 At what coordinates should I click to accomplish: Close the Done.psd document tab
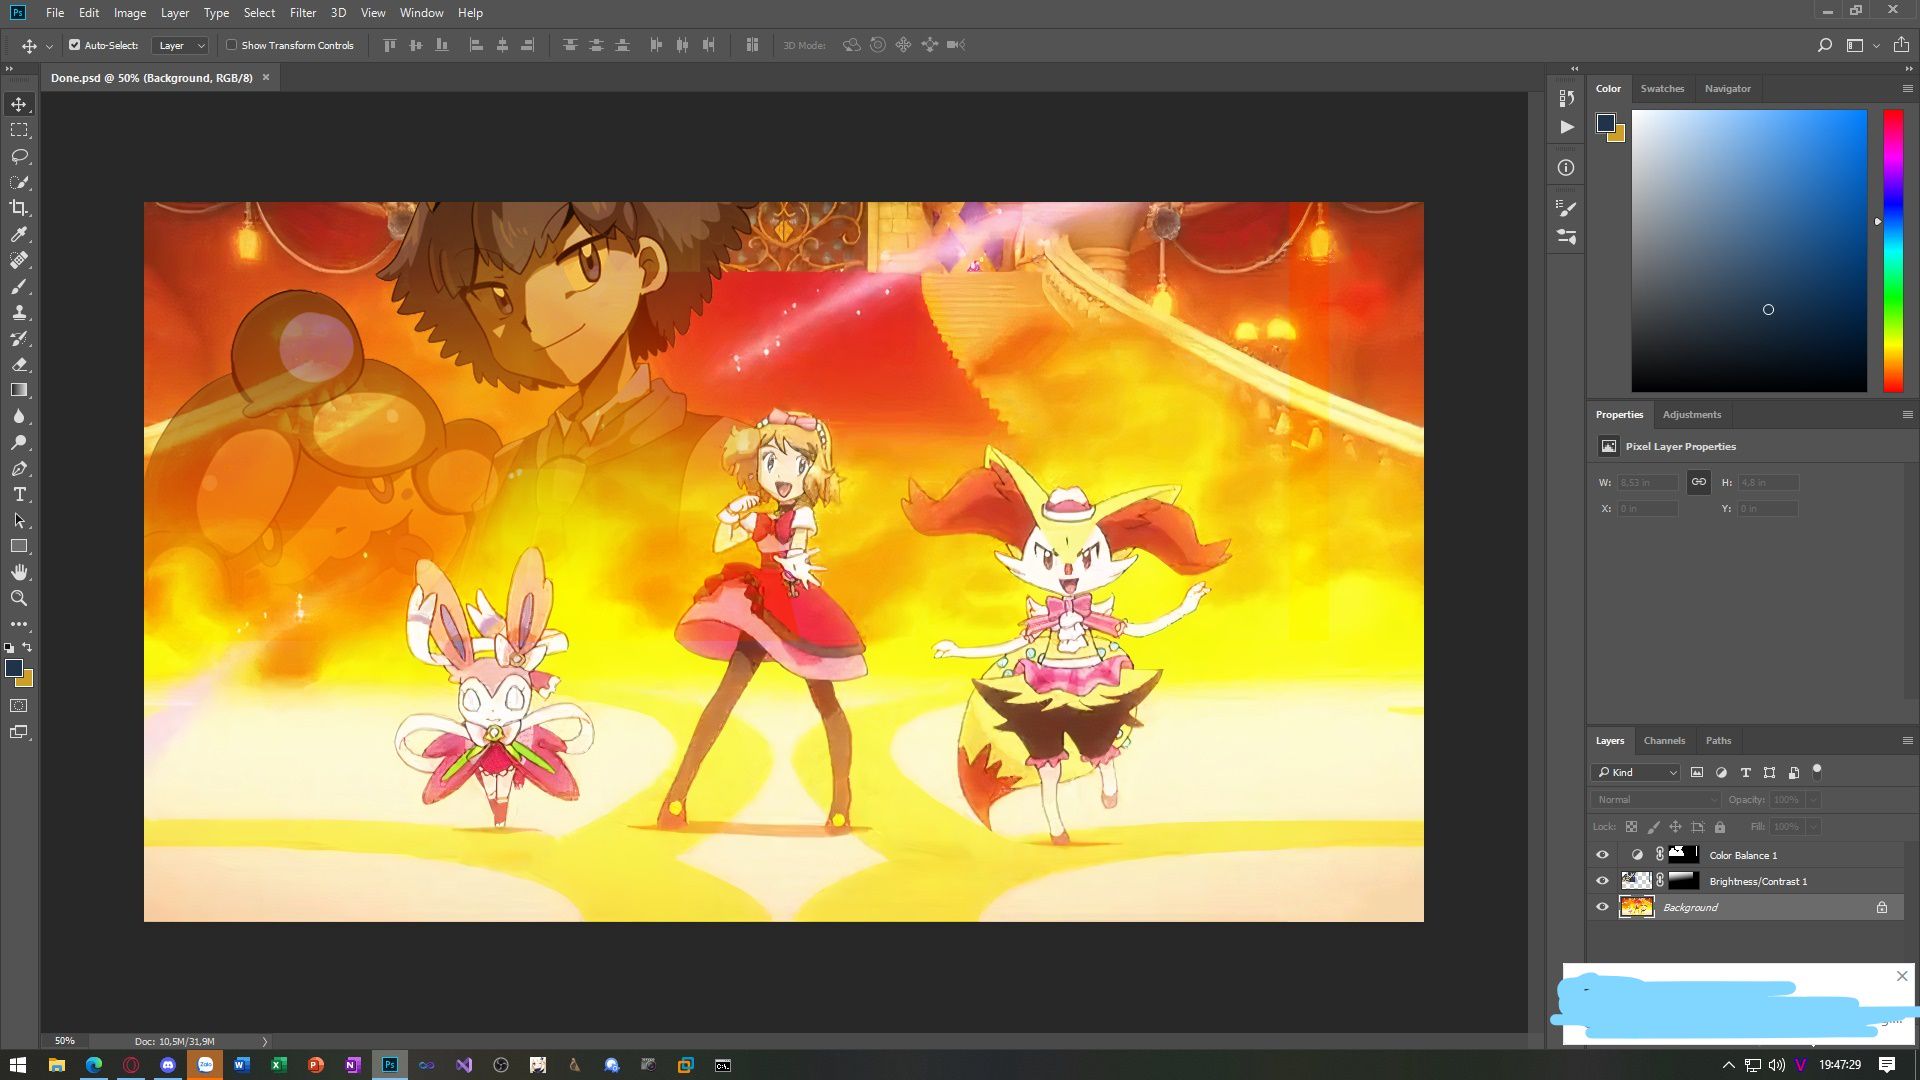pos(266,78)
